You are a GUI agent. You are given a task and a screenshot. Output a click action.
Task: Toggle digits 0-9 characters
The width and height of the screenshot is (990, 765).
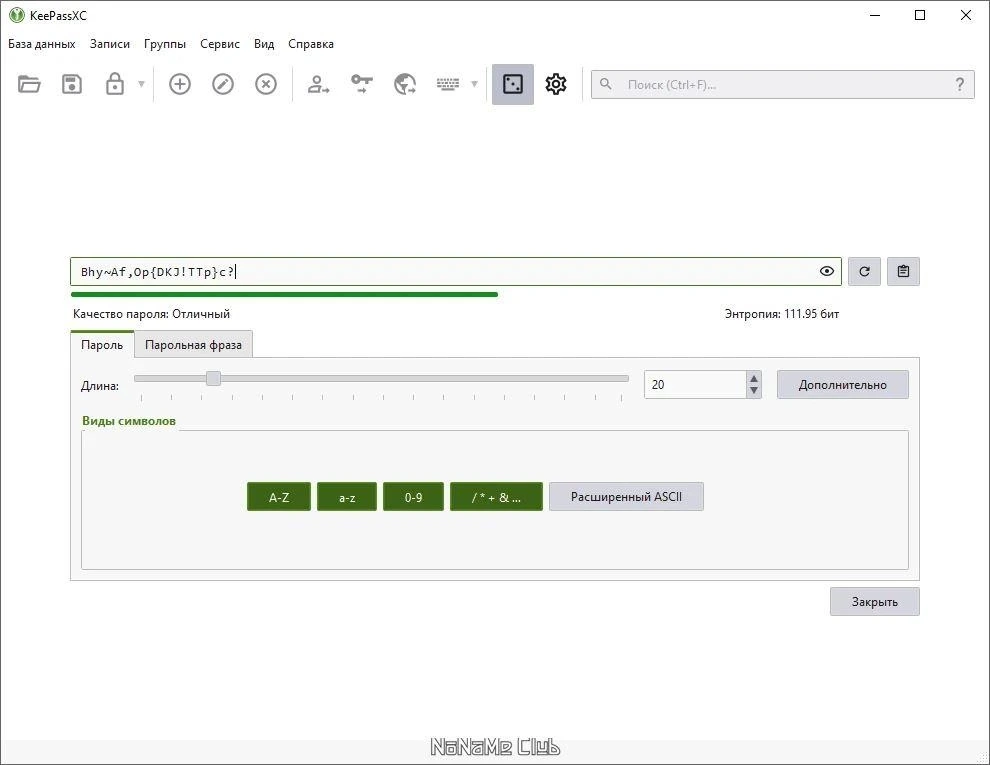pyautogui.click(x=414, y=497)
